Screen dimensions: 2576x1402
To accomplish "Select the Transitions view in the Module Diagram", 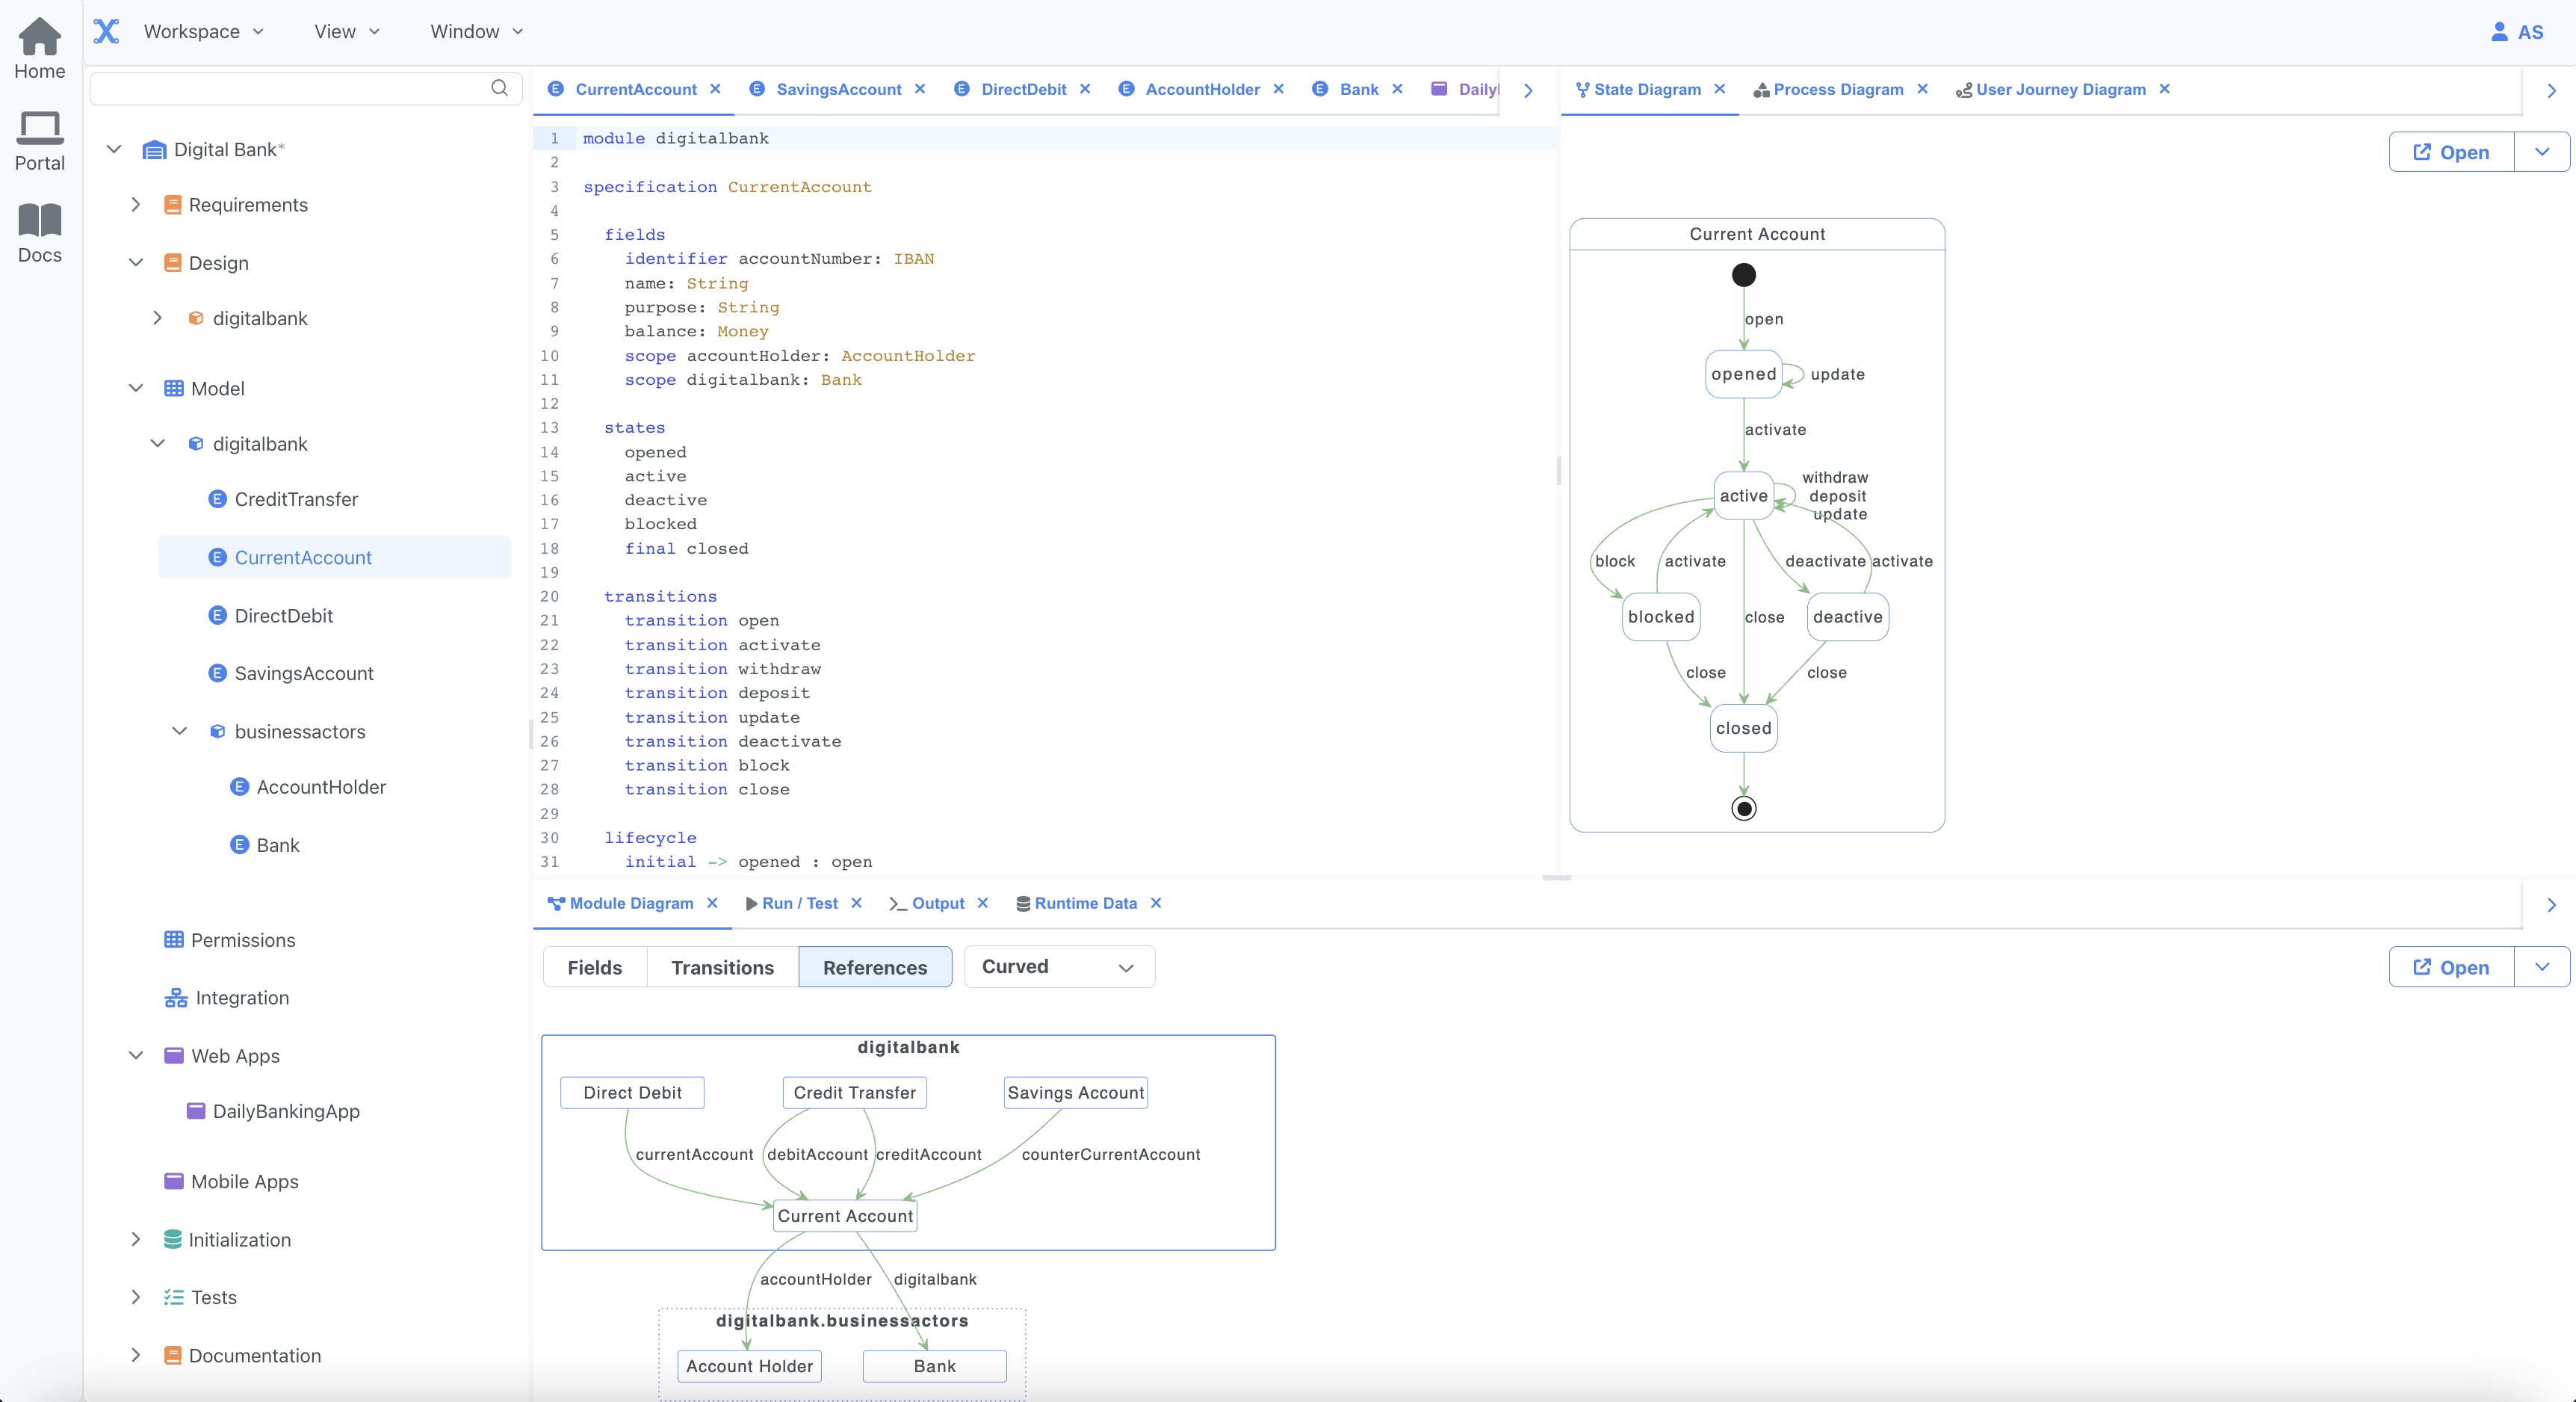I will [x=722, y=967].
